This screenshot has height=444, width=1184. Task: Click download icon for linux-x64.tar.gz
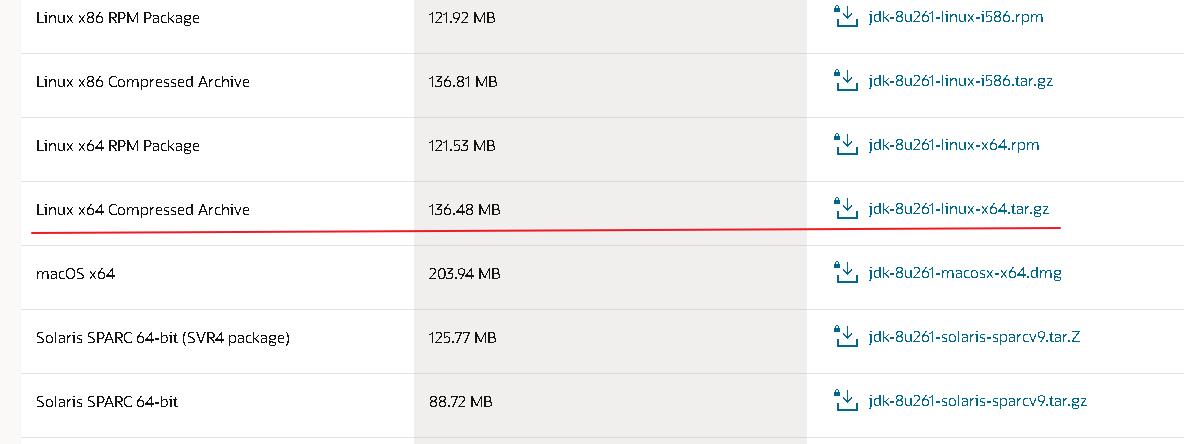tap(845, 208)
